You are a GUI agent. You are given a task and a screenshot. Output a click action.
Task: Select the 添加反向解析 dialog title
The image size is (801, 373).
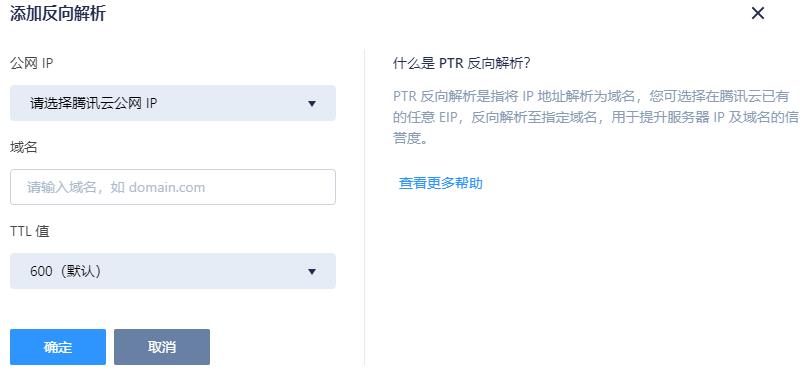pos(58,13)
